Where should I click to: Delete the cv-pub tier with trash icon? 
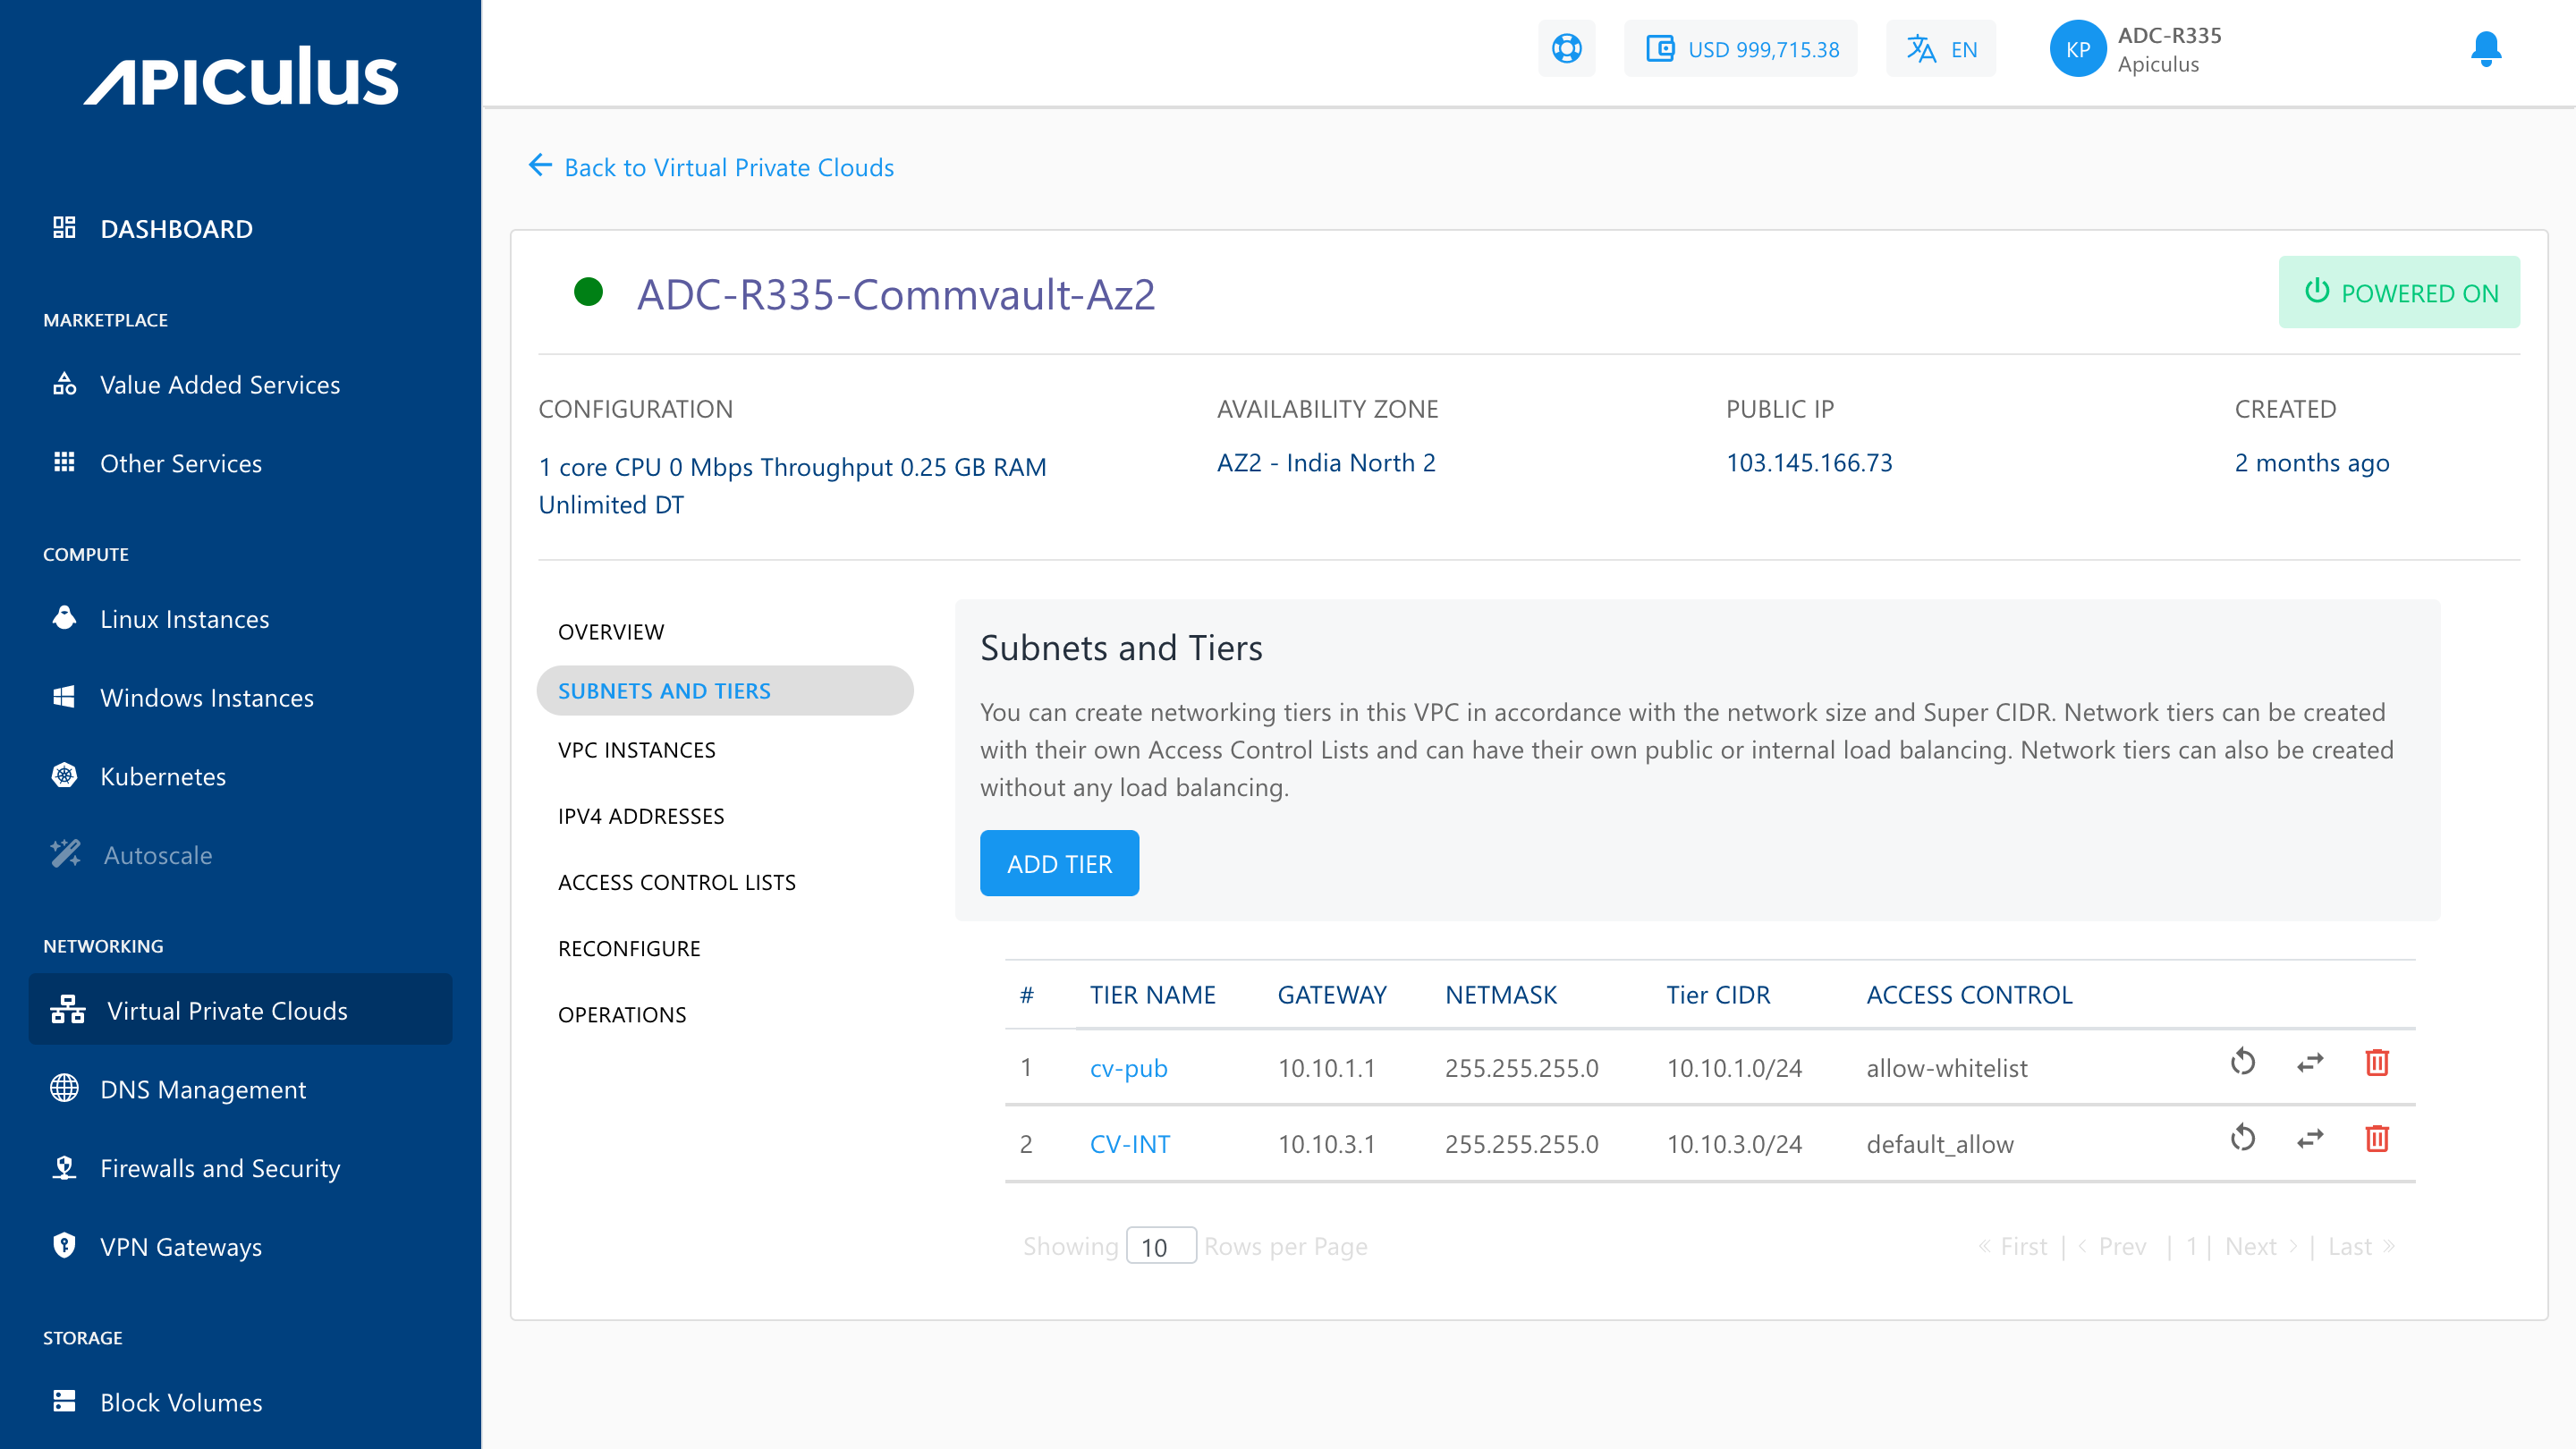2377,1063
